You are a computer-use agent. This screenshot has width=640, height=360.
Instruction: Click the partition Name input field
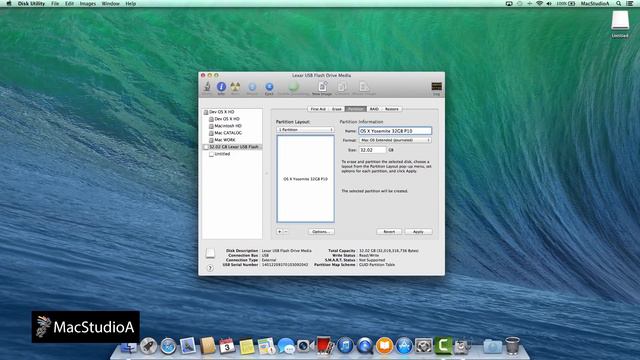[395, 131]
